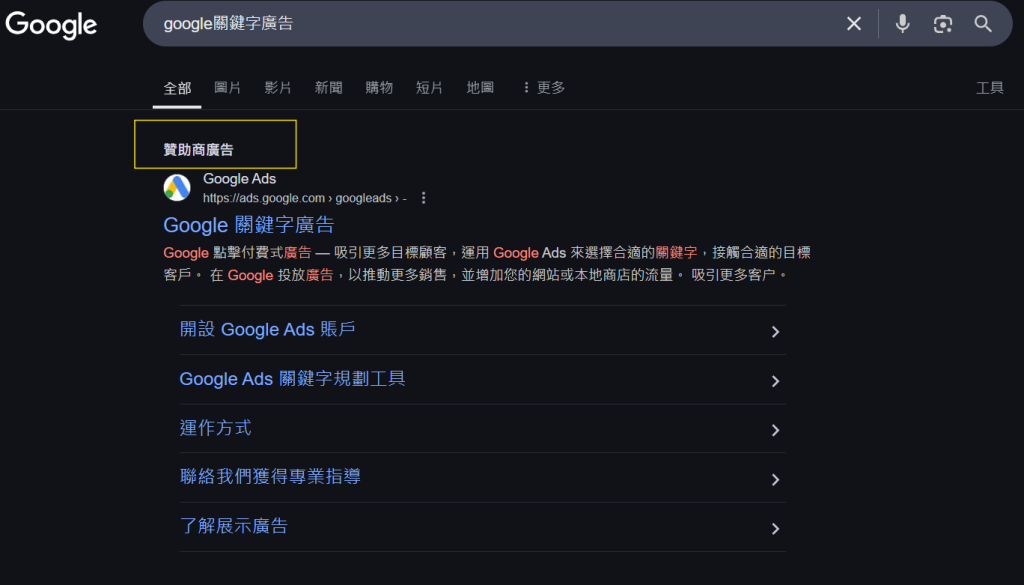This screenshot has height=585, width=1024.
Task: Open the three-dot menu beside the ad URL
Action: pos(424,198)
